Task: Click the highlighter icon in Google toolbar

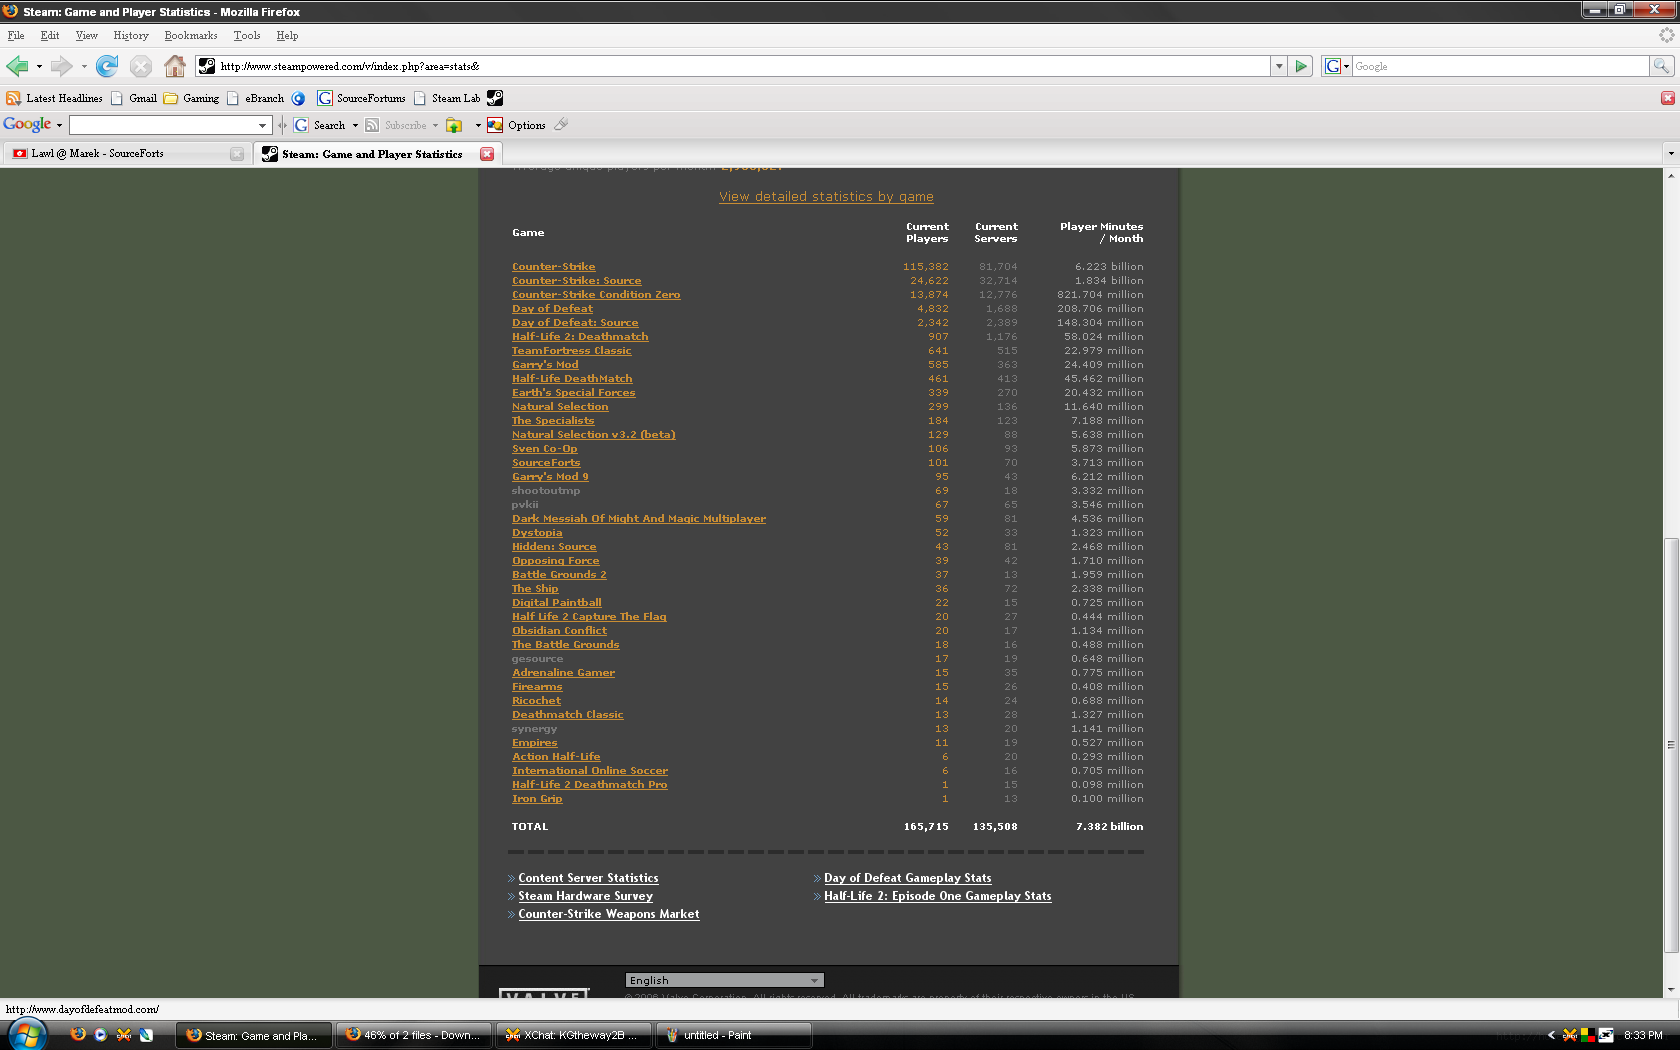Action: click(561, 125)
